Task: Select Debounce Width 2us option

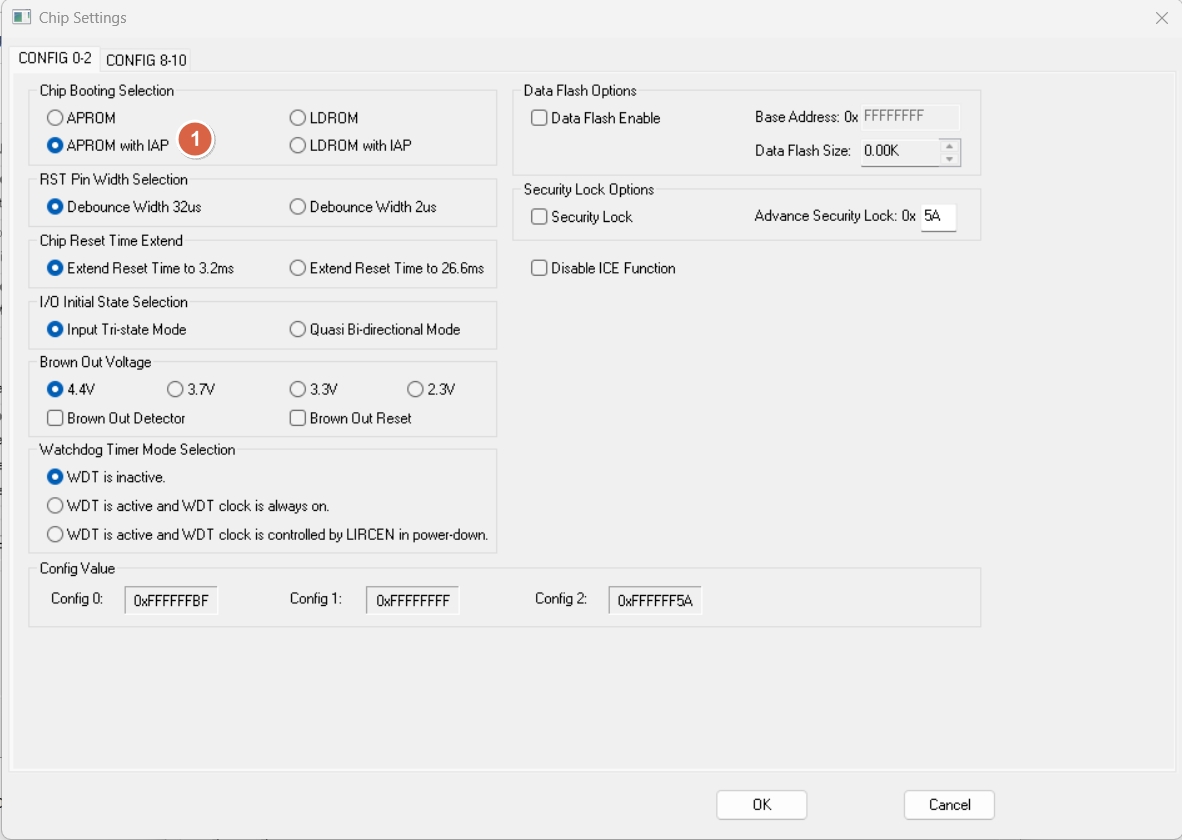Action: click(x=298, y=207)
